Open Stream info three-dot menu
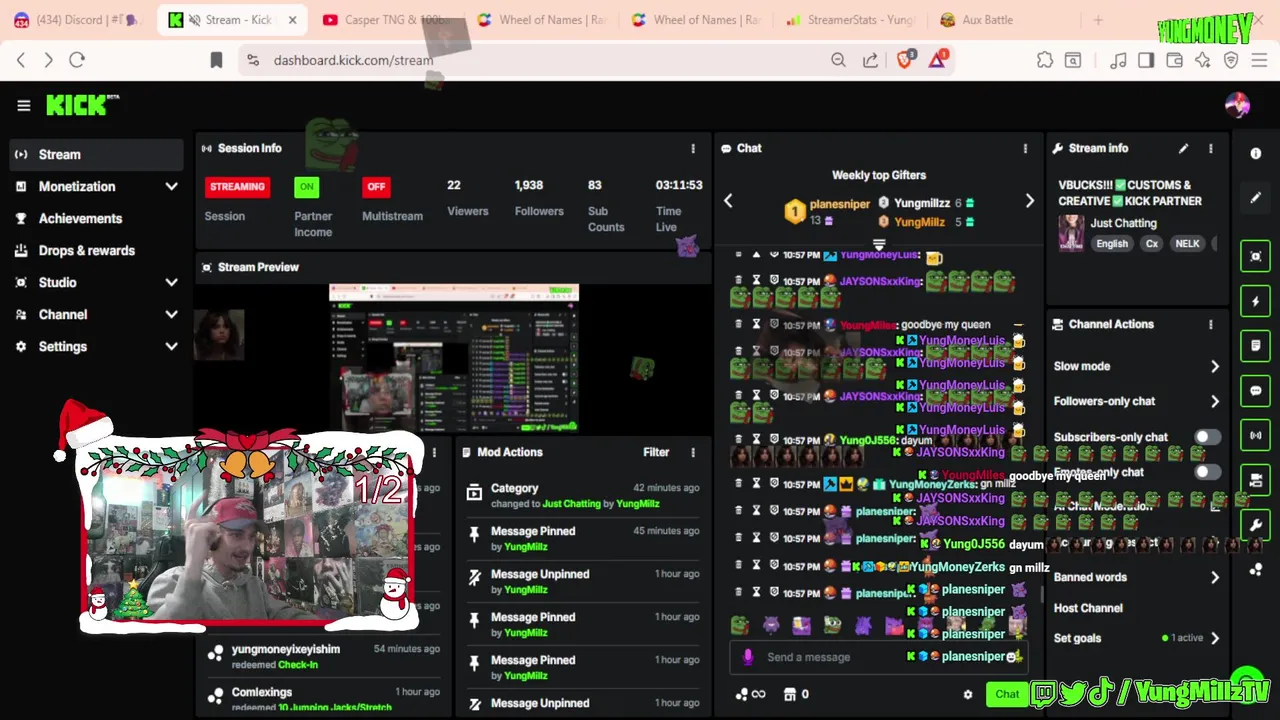1280x720 pixels. [1211, 148]
